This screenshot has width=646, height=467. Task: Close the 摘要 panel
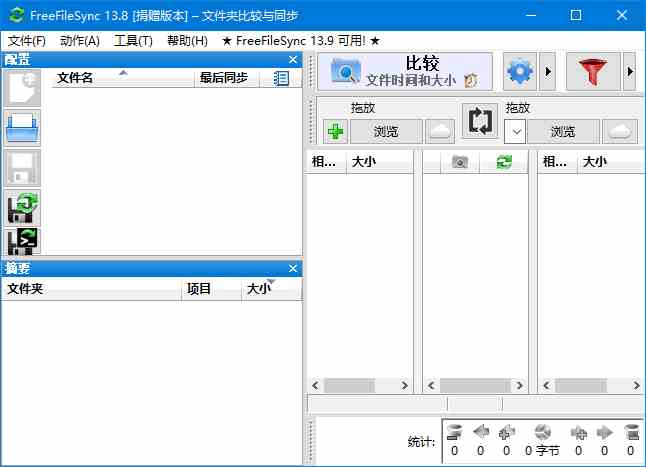(x=293, y=268)
